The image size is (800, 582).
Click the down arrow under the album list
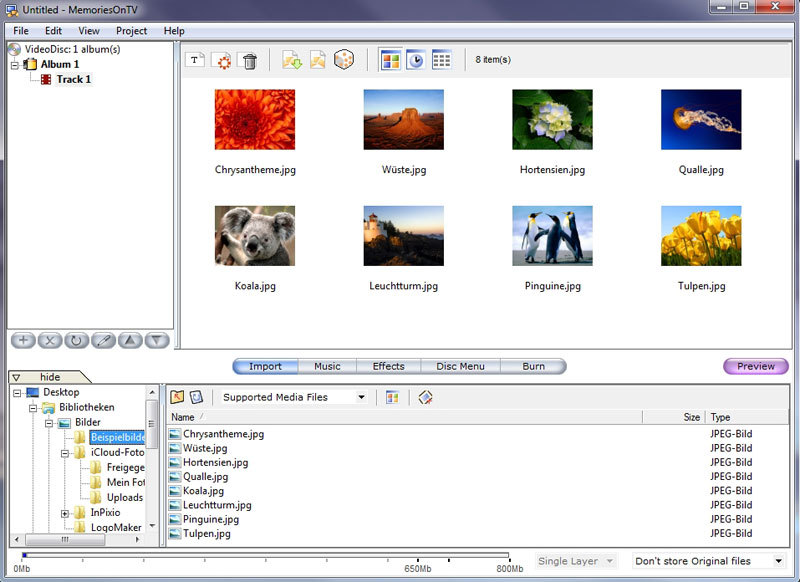156,340
